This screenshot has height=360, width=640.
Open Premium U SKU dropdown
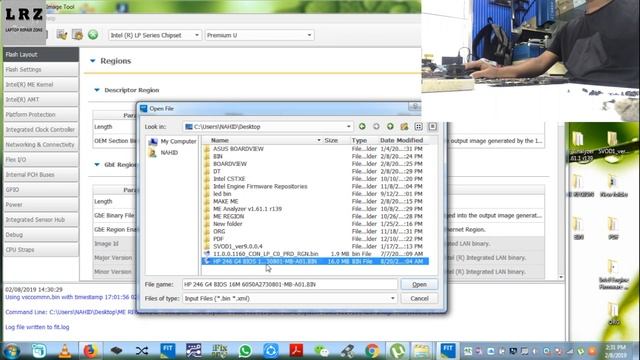259,35
